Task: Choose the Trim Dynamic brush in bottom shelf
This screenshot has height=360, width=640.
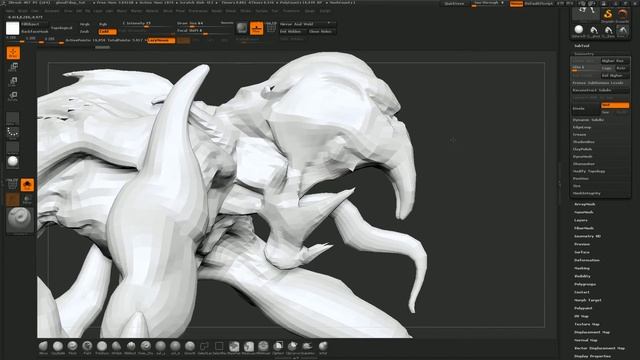Action: coord(102,348)
